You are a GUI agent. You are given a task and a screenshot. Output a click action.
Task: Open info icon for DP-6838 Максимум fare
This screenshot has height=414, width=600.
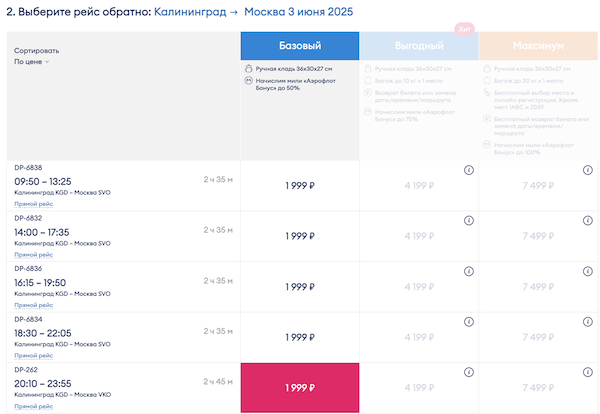(x=587, y=170)
